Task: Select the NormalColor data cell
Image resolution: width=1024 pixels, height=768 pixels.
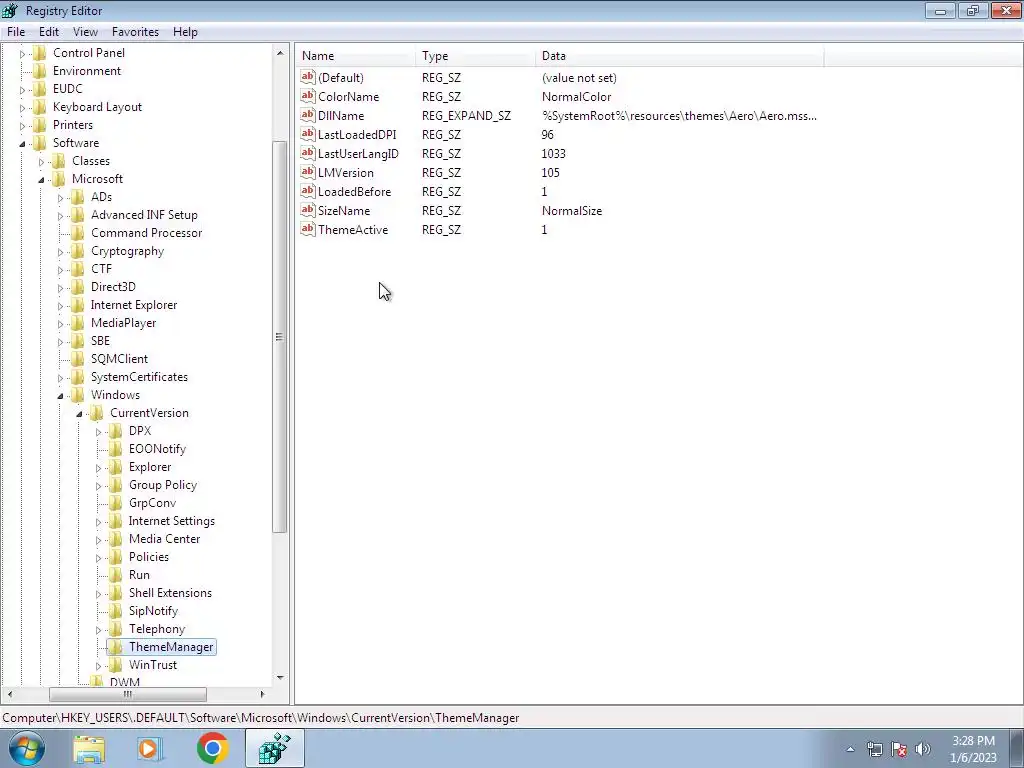Action: coord(576,96)
